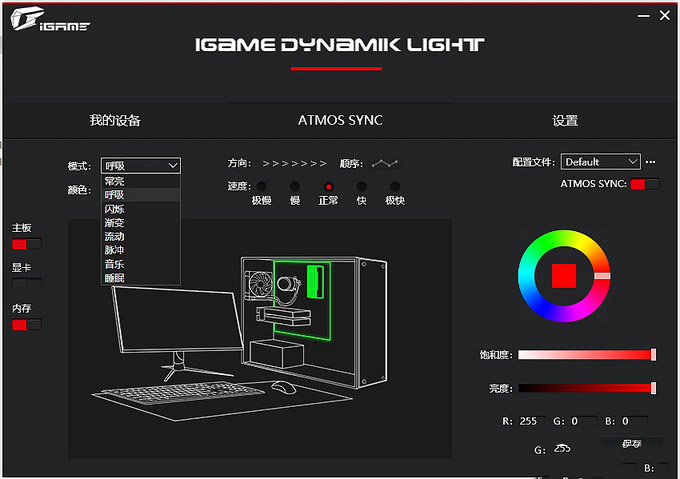Open the 设置 settings tab

(565, 121)
